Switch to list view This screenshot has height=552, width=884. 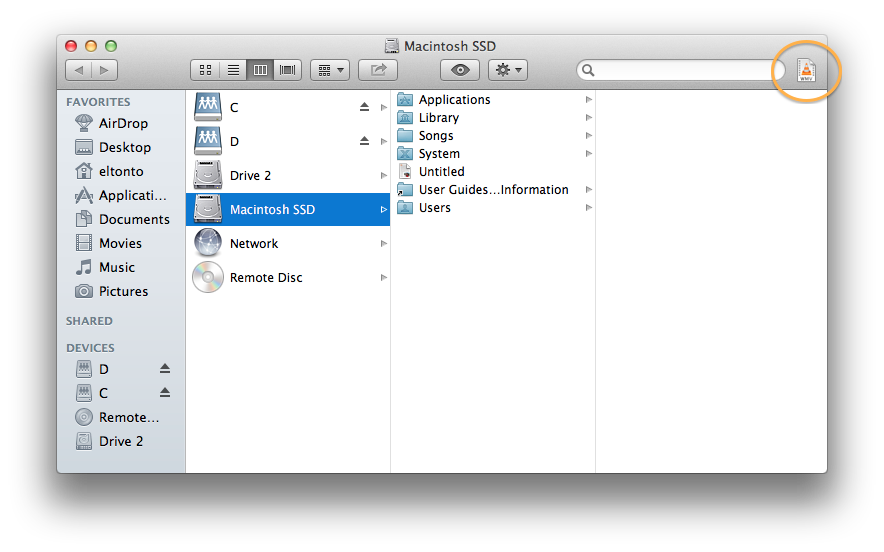click(233, 70)
